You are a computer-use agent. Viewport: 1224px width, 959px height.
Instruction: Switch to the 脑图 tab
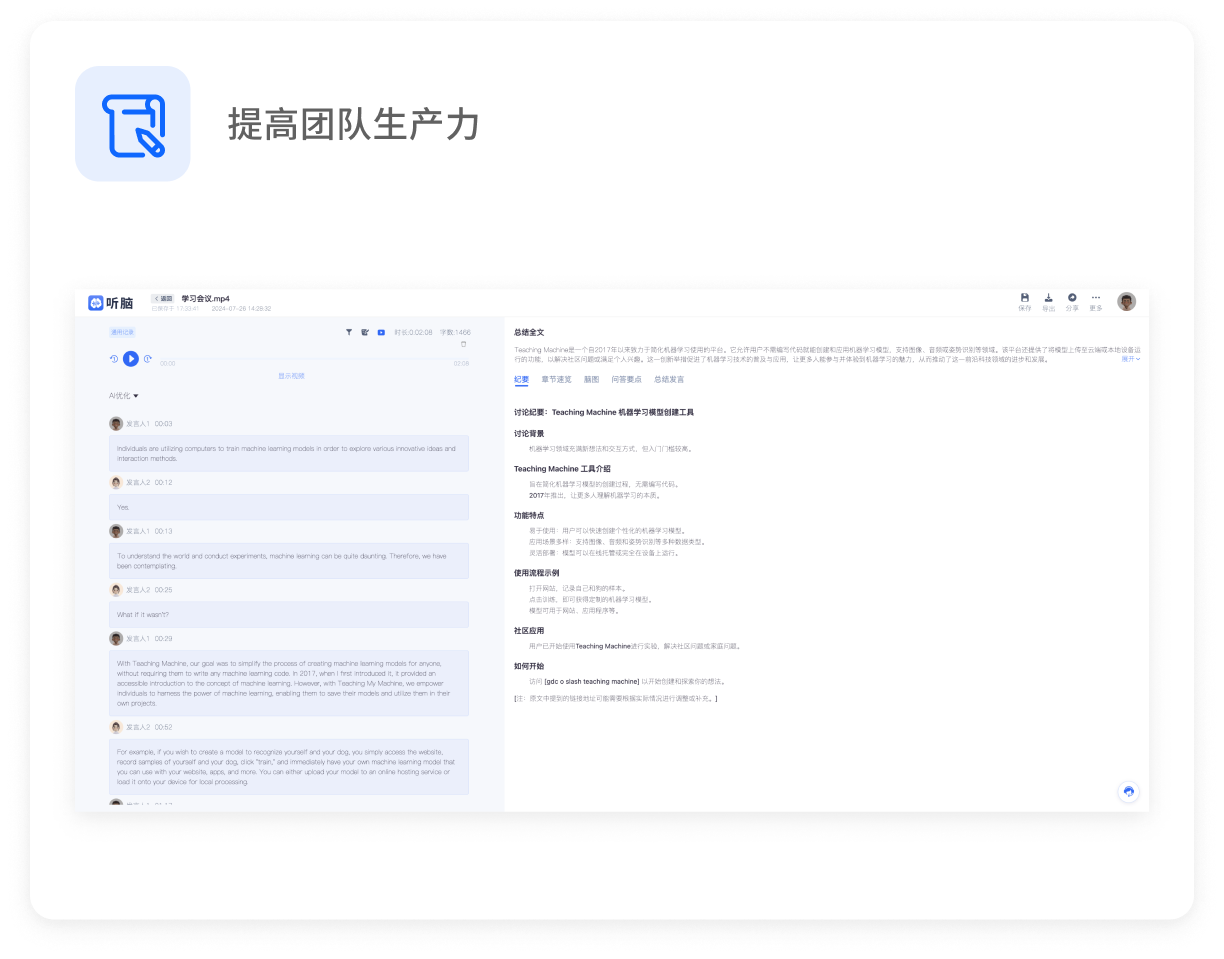(591, 380)
